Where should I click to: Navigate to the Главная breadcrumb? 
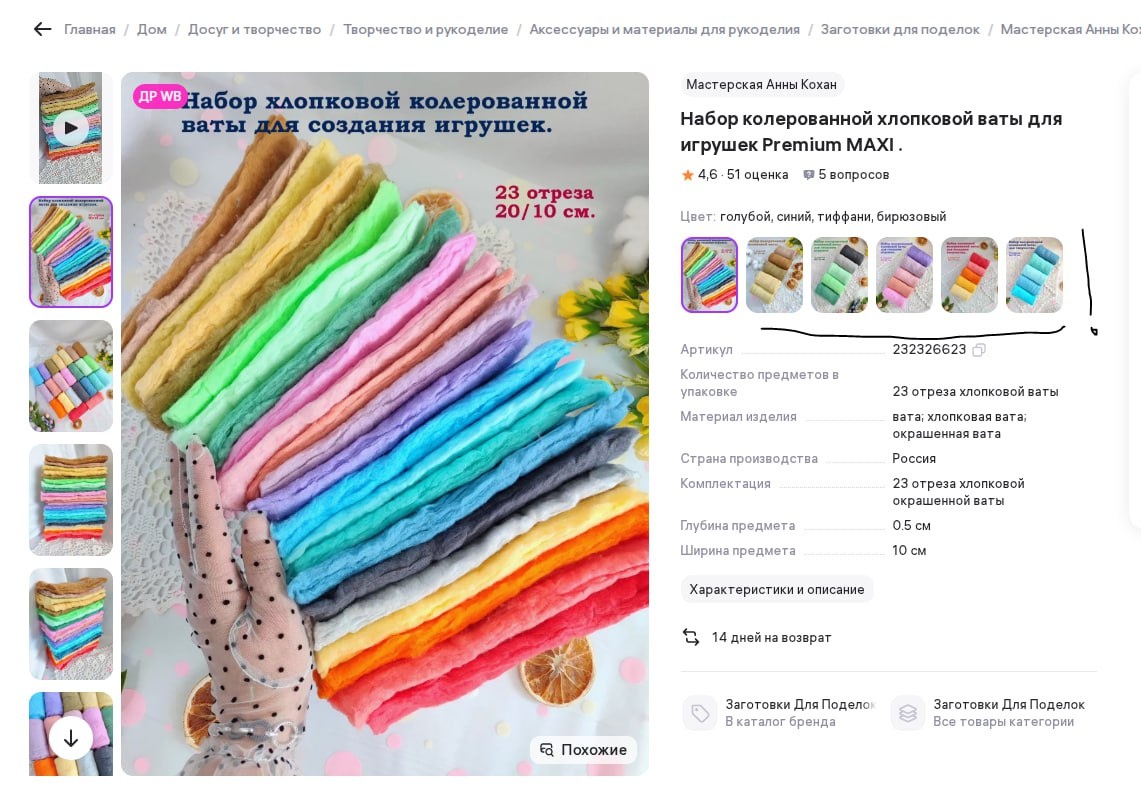click(90, 30)
